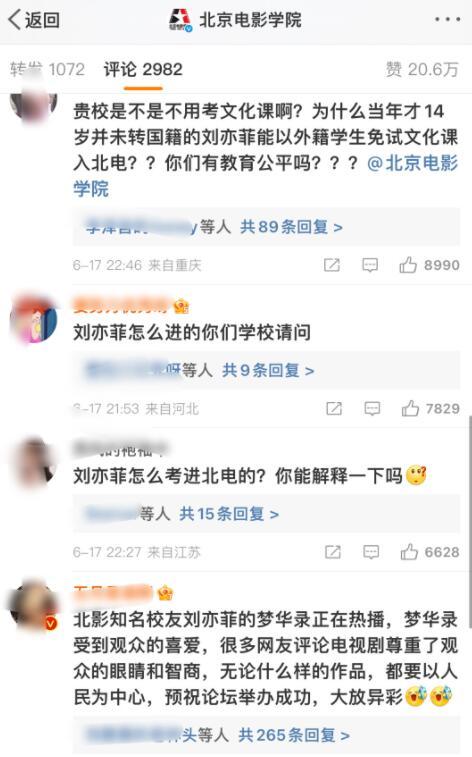Open the three-dot more options menu
Image resolution: width=472 pixels, height=757 pixels.
(x=447, y=20)
